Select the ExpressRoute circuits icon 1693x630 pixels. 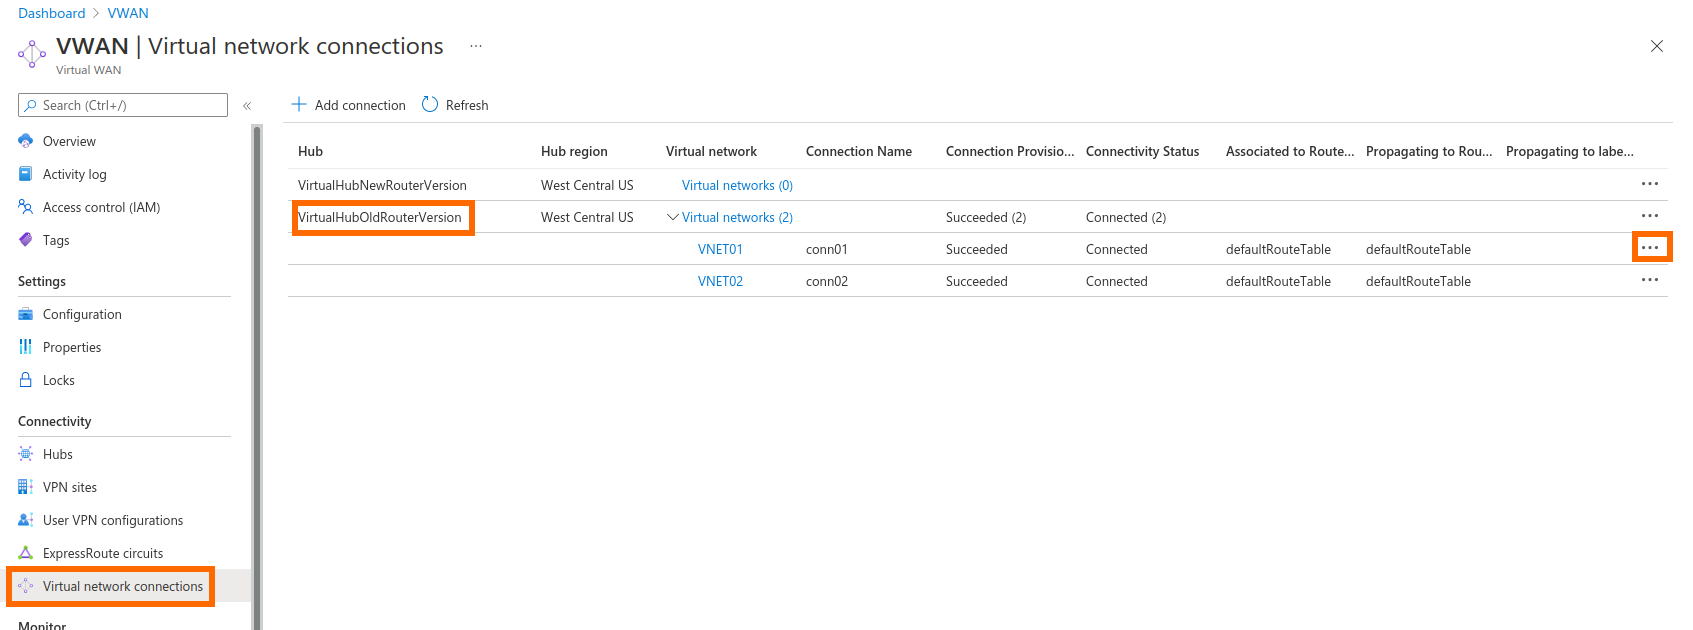pos(26,553)
